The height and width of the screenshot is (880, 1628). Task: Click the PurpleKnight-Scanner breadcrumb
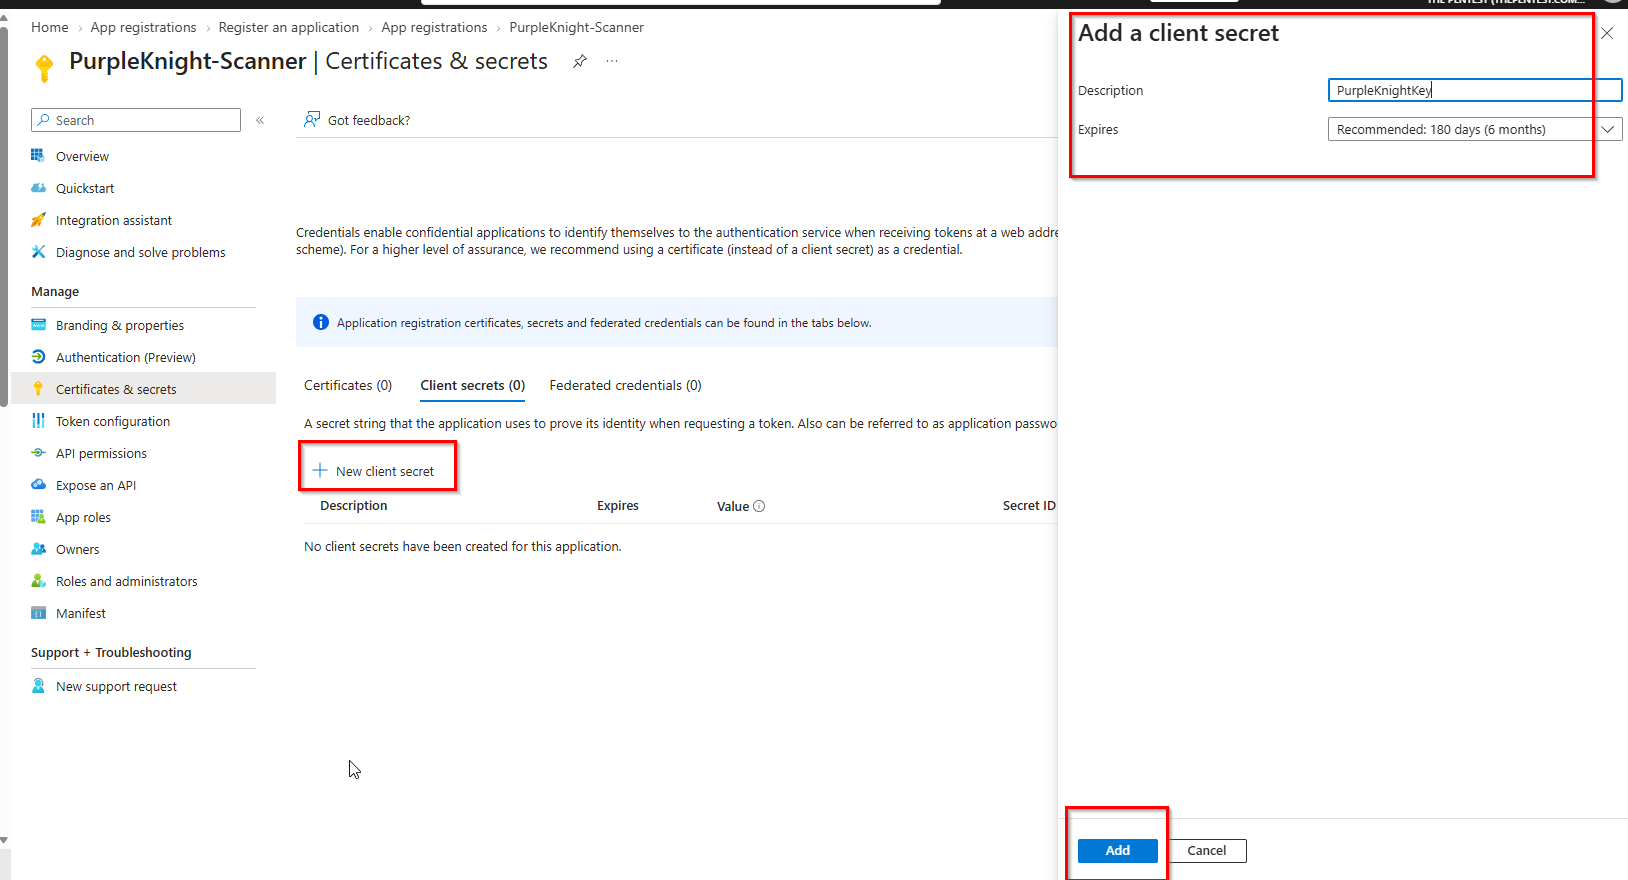pyautogui.click(x=576, y=27)
